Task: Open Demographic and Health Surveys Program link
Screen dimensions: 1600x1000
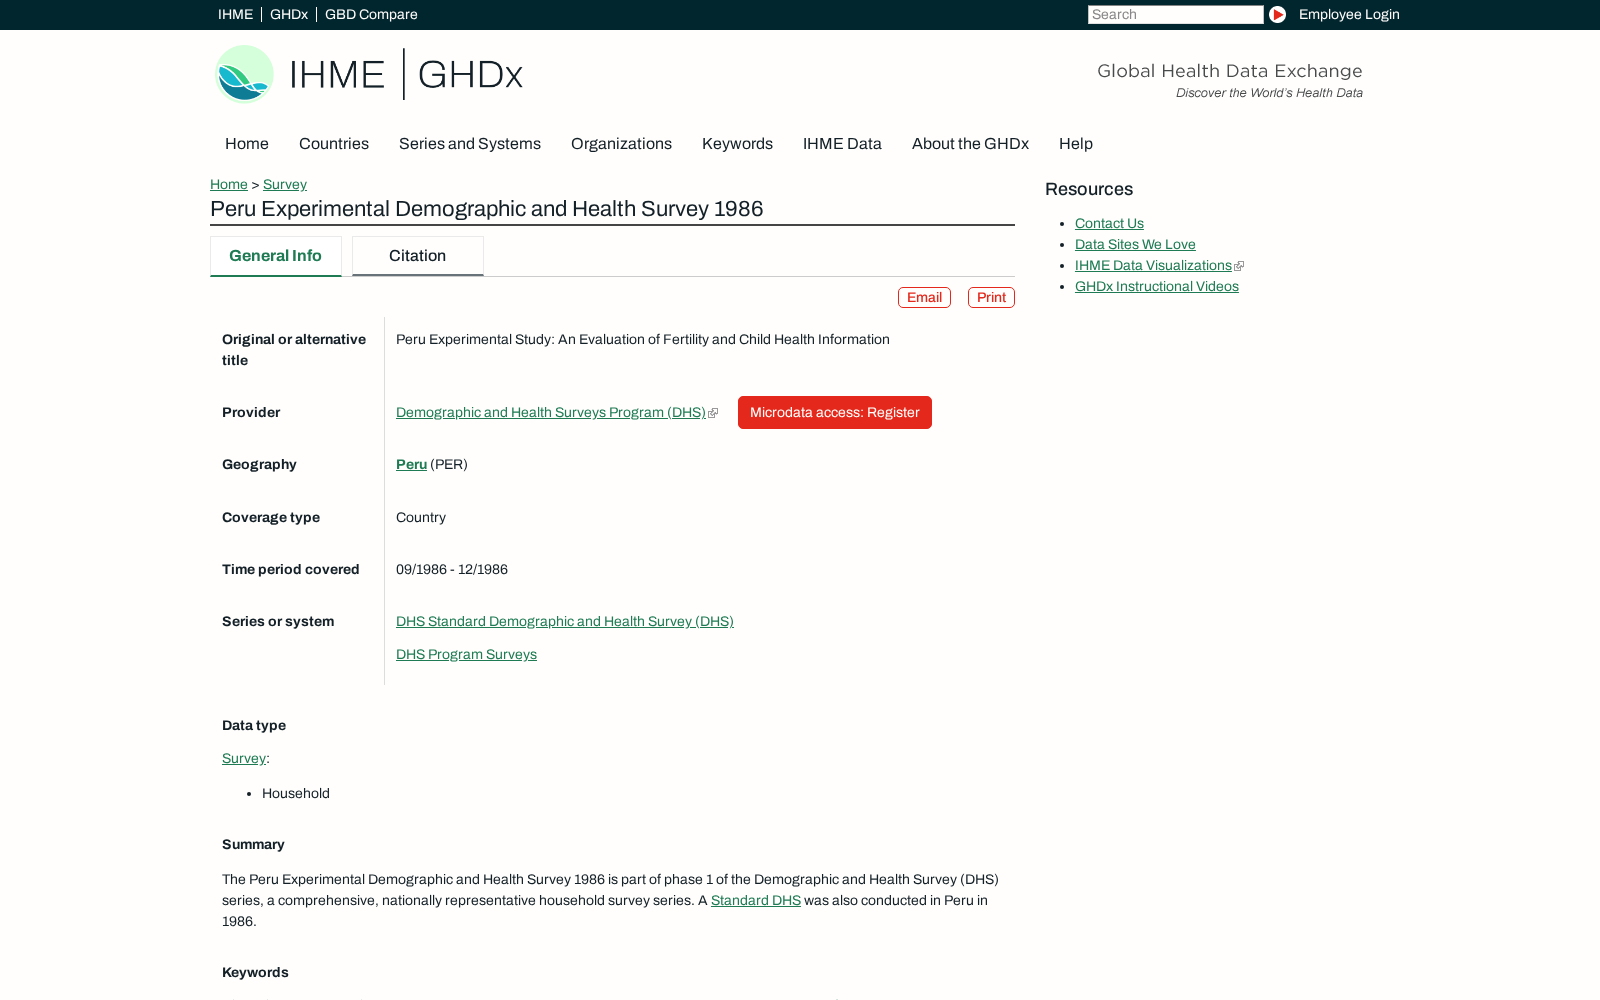Action: point(551,412)
